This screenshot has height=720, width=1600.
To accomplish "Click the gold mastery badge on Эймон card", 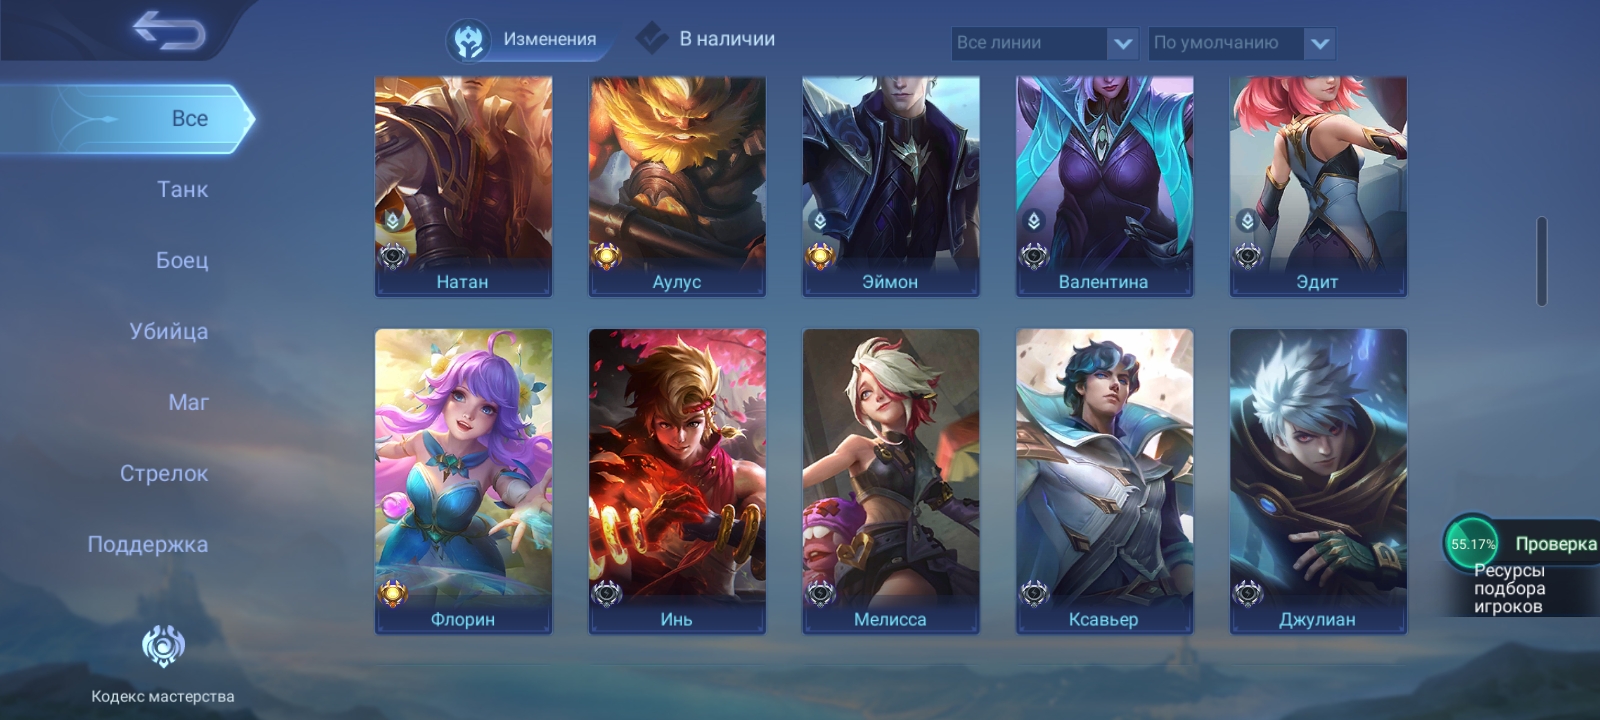I will (x=820, y=256).
